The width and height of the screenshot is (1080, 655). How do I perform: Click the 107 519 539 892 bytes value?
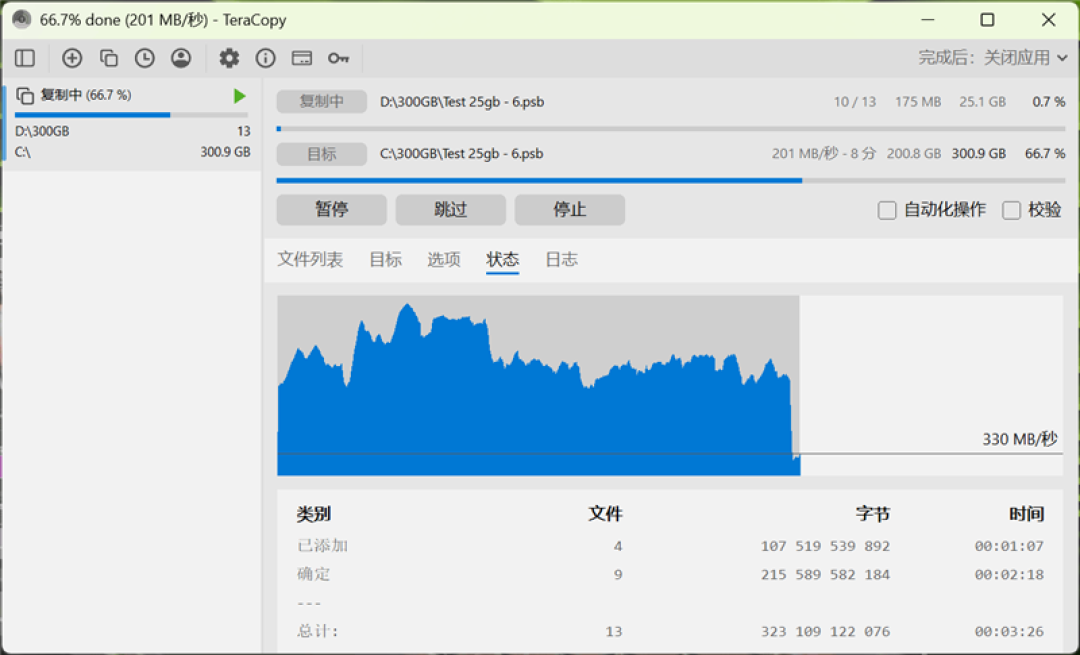825,546
